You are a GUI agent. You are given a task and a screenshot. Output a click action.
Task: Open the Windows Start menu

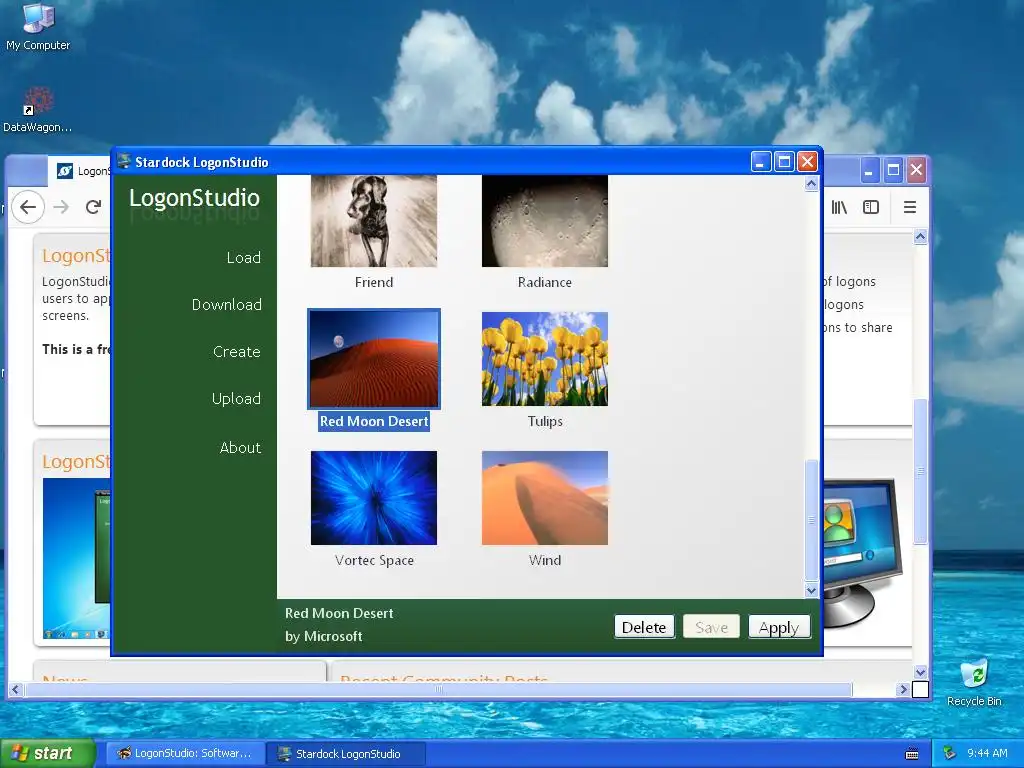point(47,754)
